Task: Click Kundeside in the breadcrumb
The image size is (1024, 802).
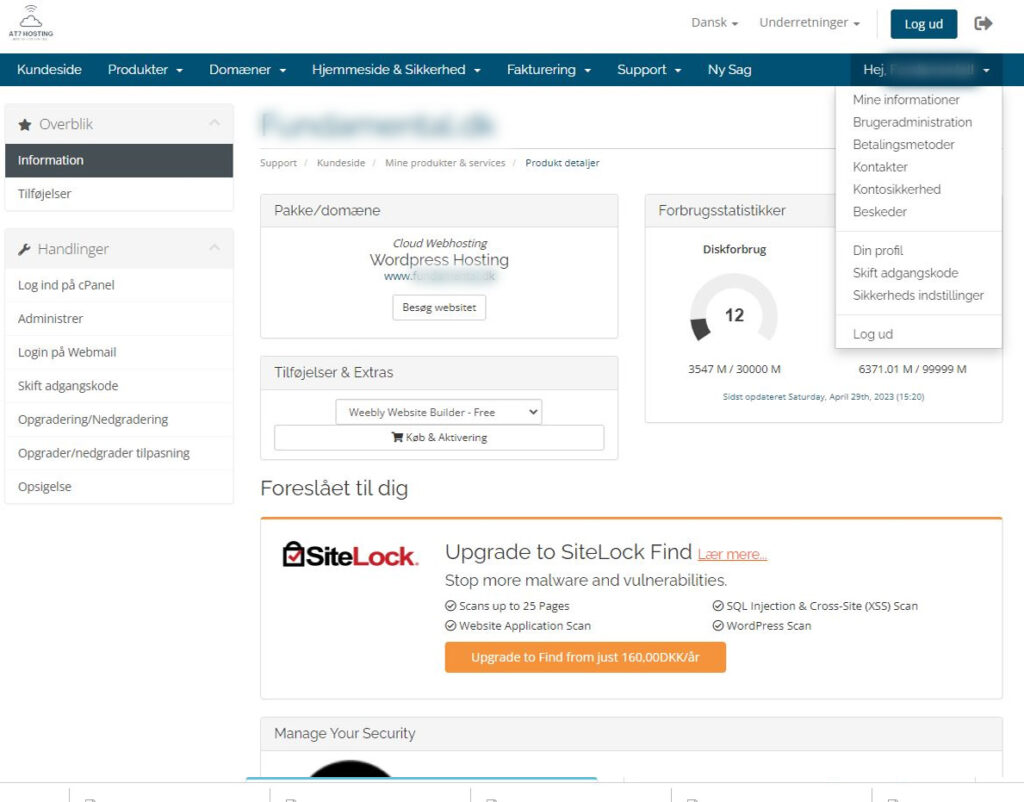Action: pos(340,163)
